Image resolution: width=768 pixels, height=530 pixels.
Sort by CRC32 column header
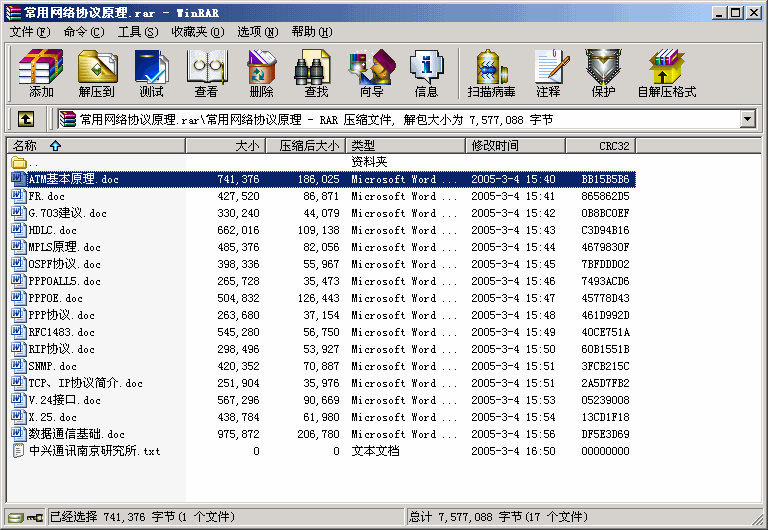click(x=601, y=145)
